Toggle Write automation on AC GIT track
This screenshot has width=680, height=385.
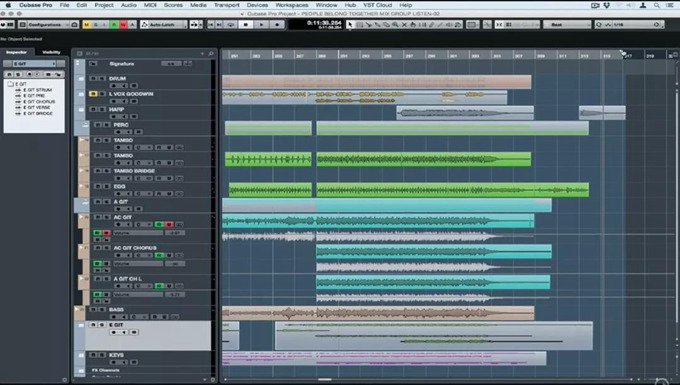click(x=169, y=224)
